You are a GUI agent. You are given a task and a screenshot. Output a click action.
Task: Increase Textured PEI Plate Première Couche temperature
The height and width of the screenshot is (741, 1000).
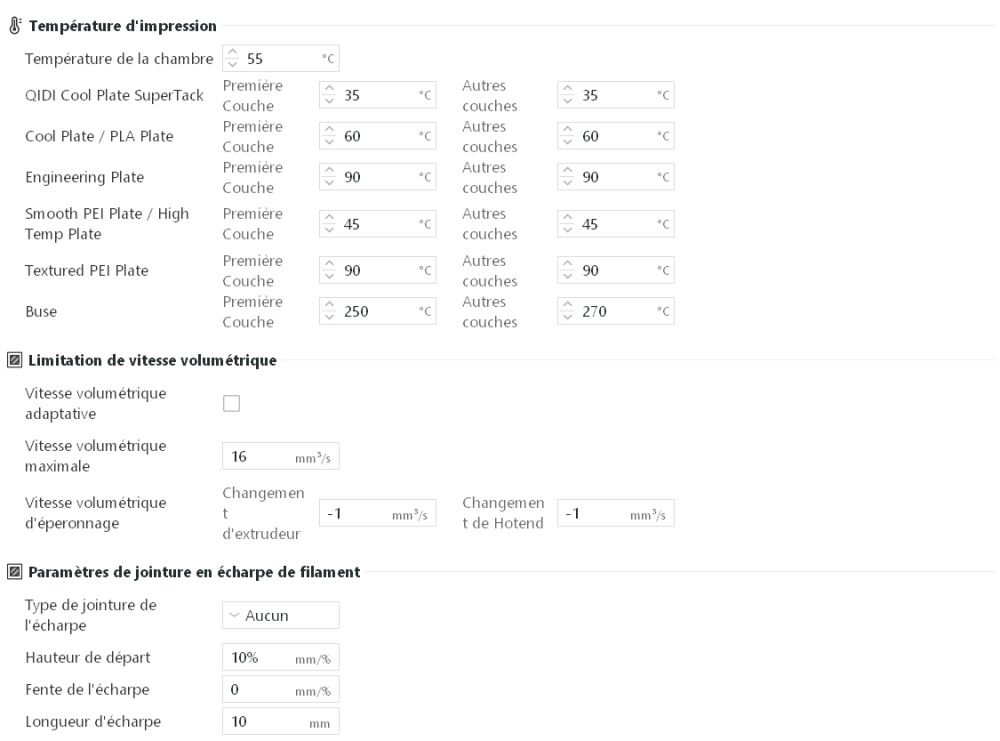327,265
